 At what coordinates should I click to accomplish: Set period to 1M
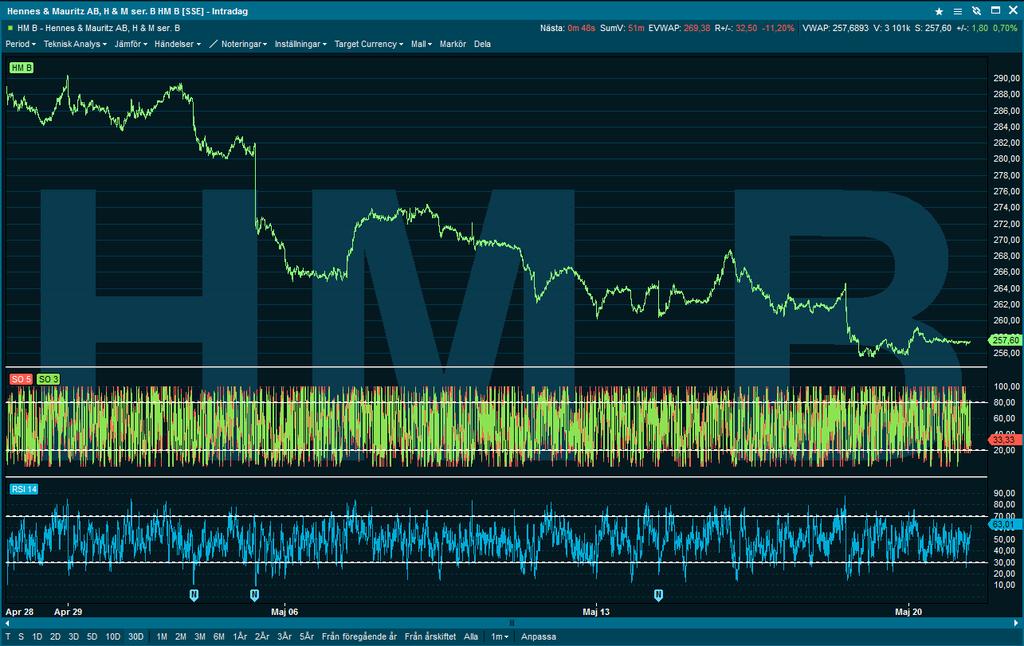pyautogui.click(x=162, y=636)
